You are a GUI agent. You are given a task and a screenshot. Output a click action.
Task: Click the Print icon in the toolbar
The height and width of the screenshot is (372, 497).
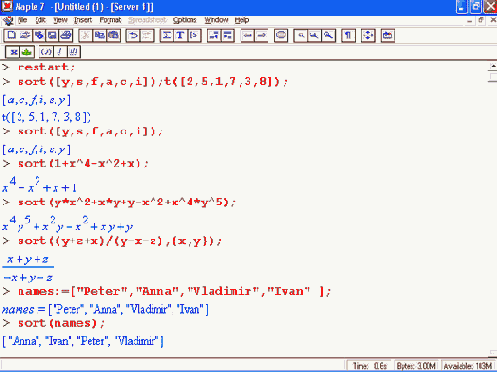click(x=66, y=35)
